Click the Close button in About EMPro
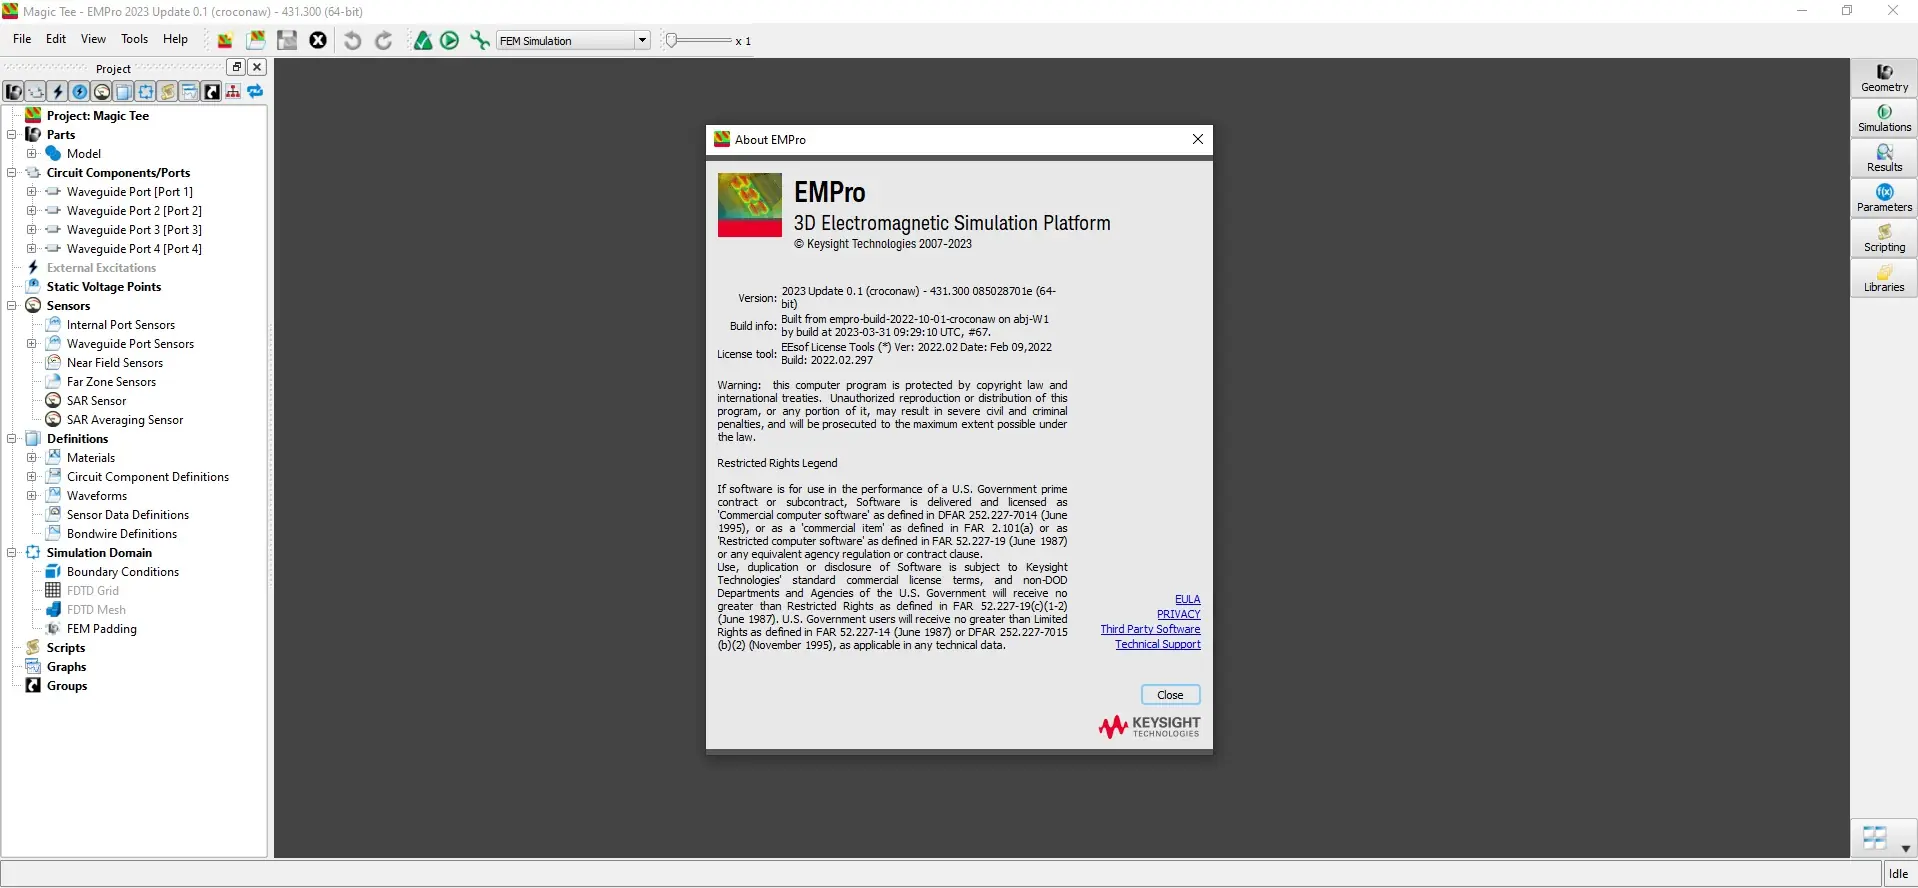 coord(1170,695)
